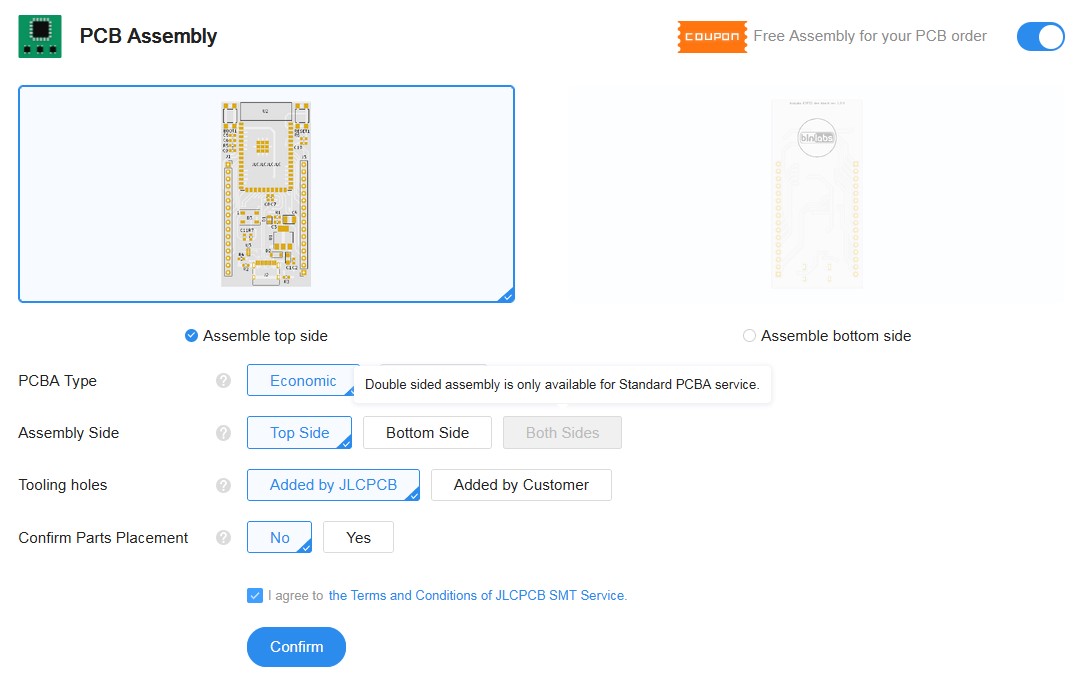
Task: View the Tooling holes help icon
Action: click(x=222, y=485)
